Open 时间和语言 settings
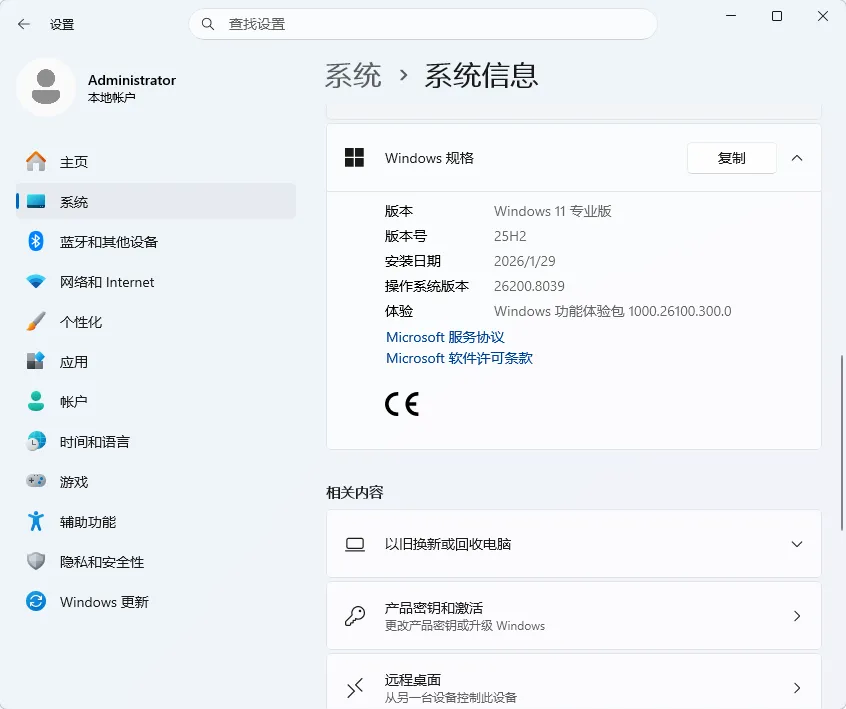The image size is (846, 709). [155, 441]
